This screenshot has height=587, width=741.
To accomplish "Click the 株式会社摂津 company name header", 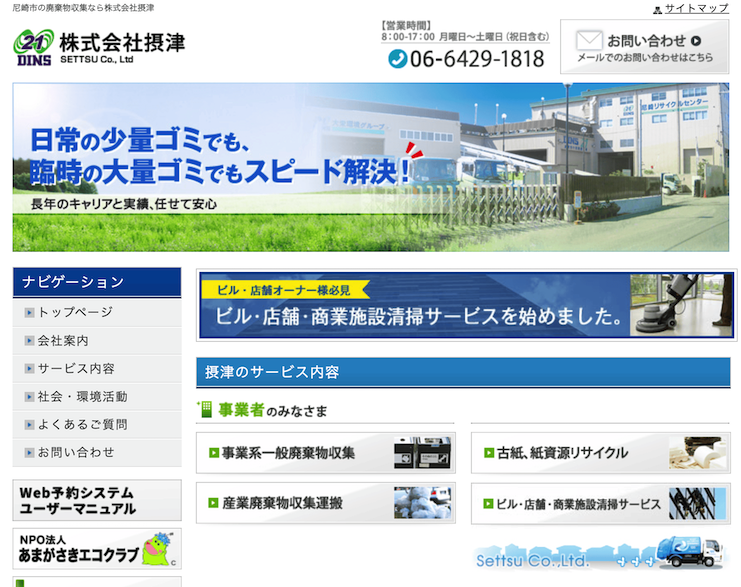I will 122,43.
